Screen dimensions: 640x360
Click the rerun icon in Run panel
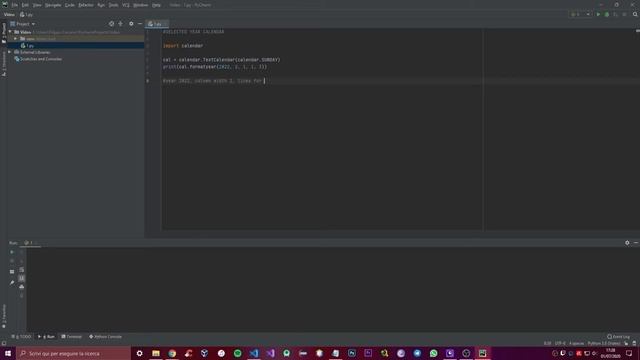tap(12, 252)
